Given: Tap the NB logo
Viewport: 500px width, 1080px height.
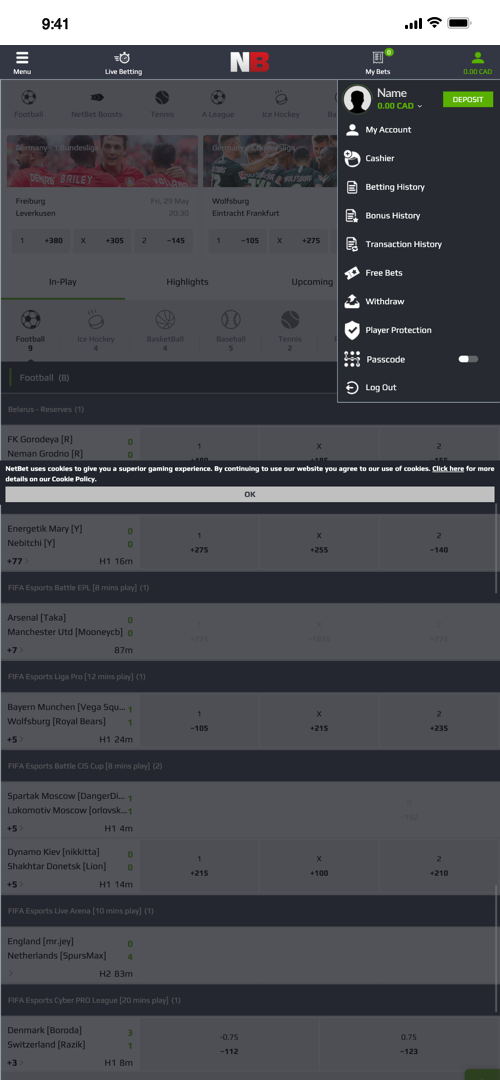Looking at the screenshot, I should [x=249, y=62].
